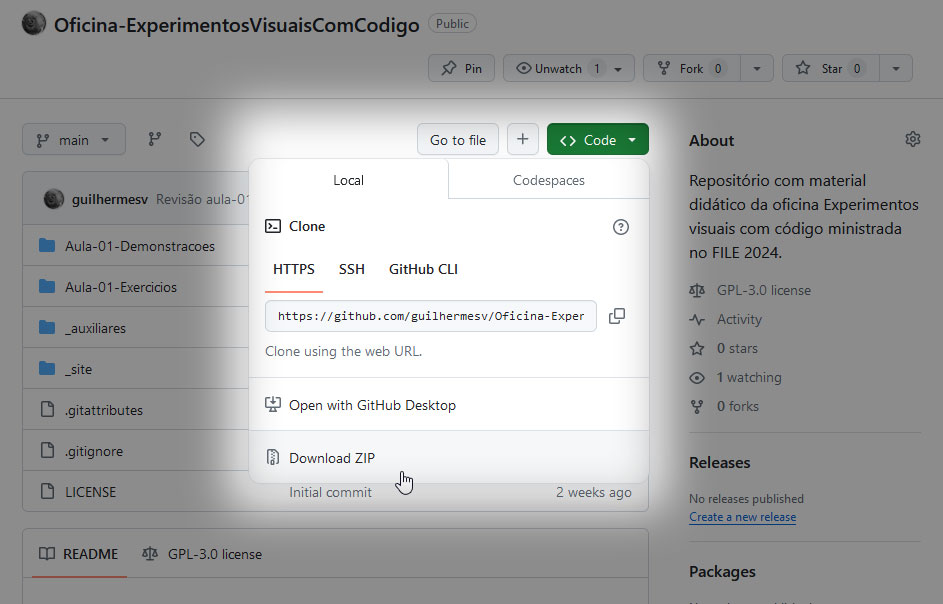Open the tags icon

[197, 140]
